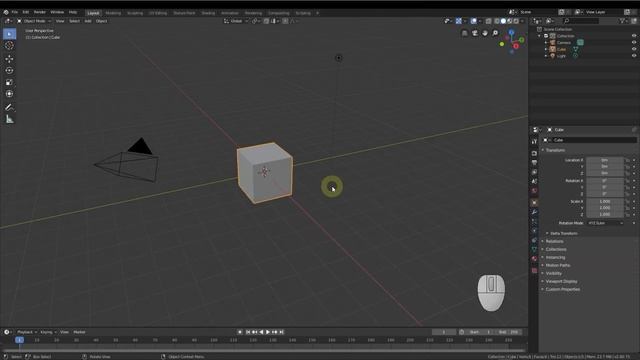Open the View Layer properties tab icon

(x=534, y=172)
